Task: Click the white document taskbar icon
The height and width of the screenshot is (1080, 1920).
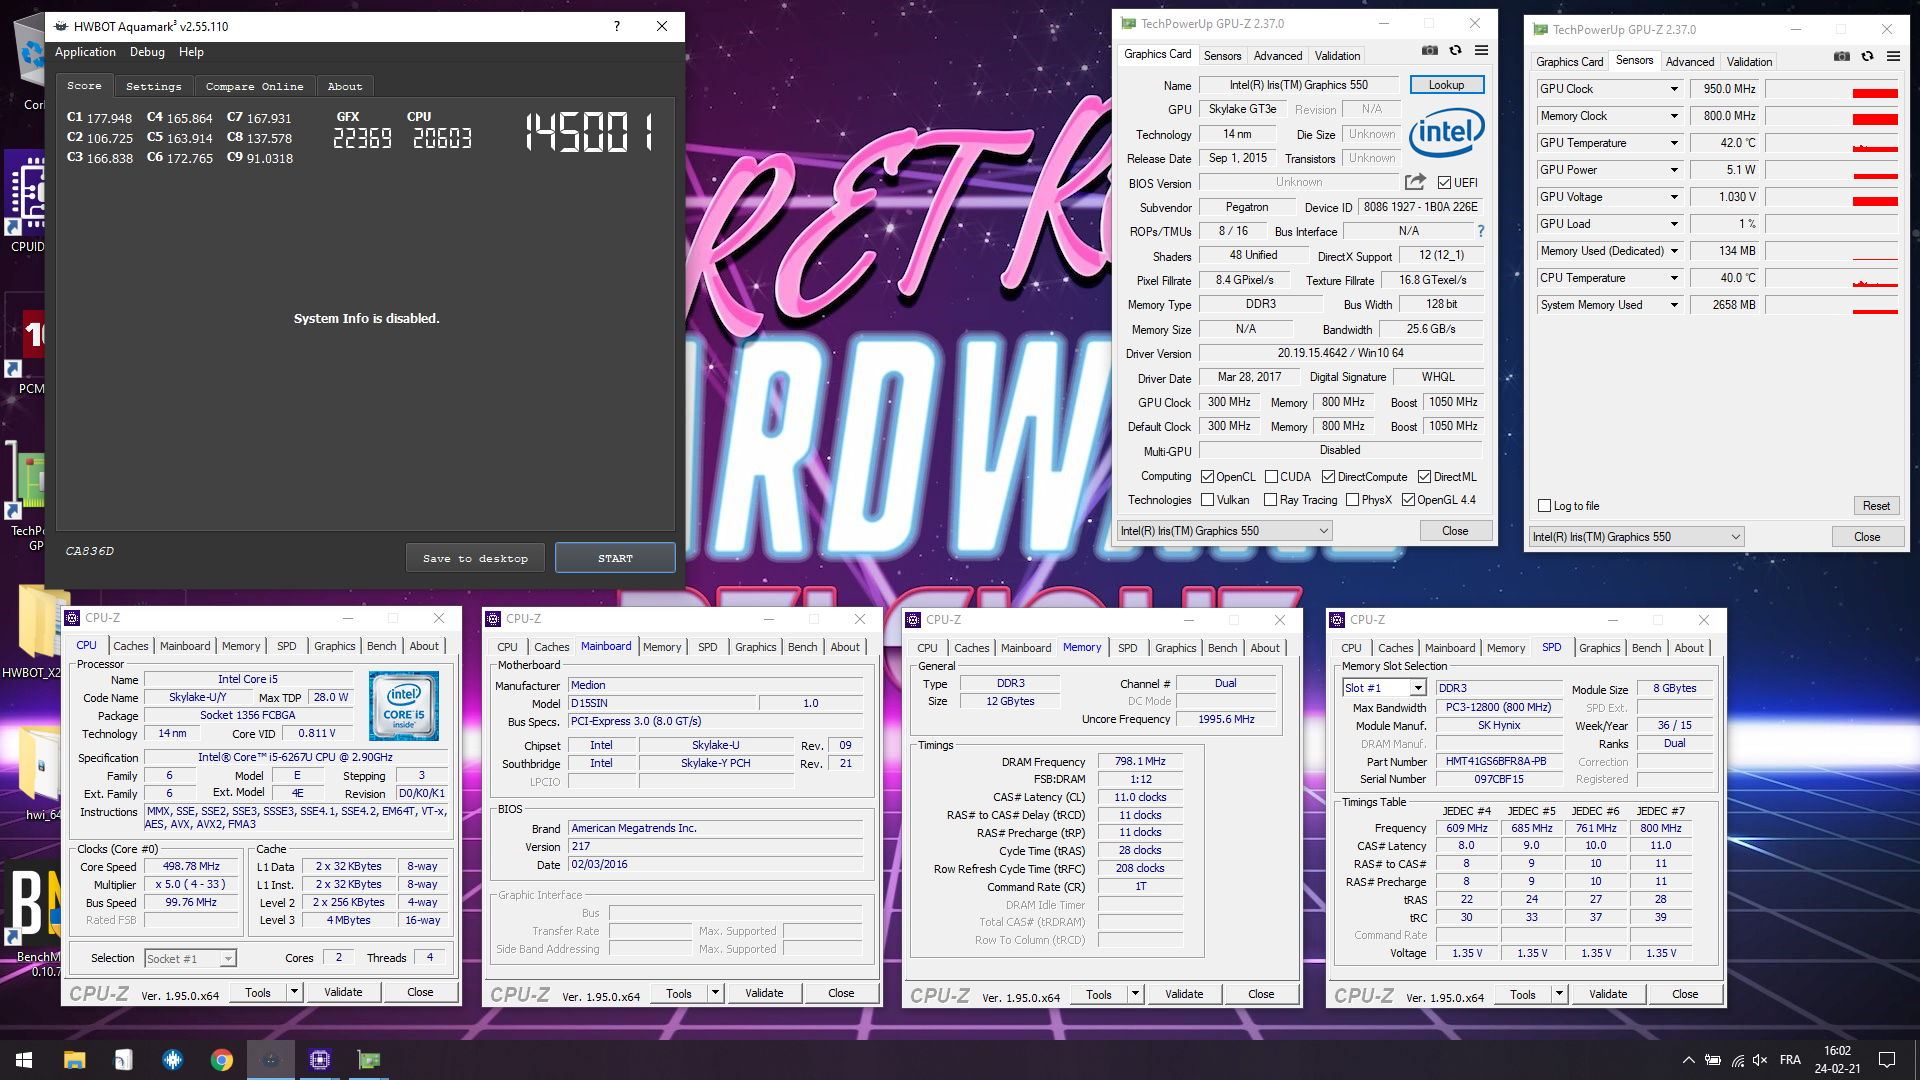Action: click(123, 1060)
